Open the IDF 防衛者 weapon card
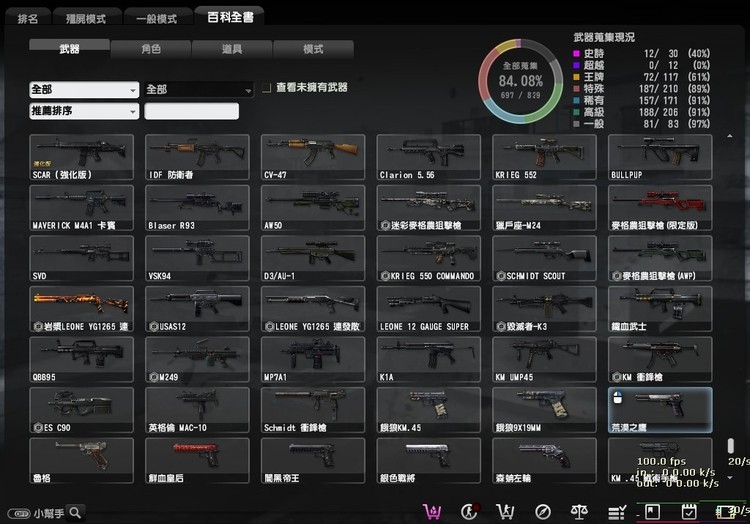Image resolution: width=750 pixels, height=524 pixels. pyautogui.click(x=197, y=157)
